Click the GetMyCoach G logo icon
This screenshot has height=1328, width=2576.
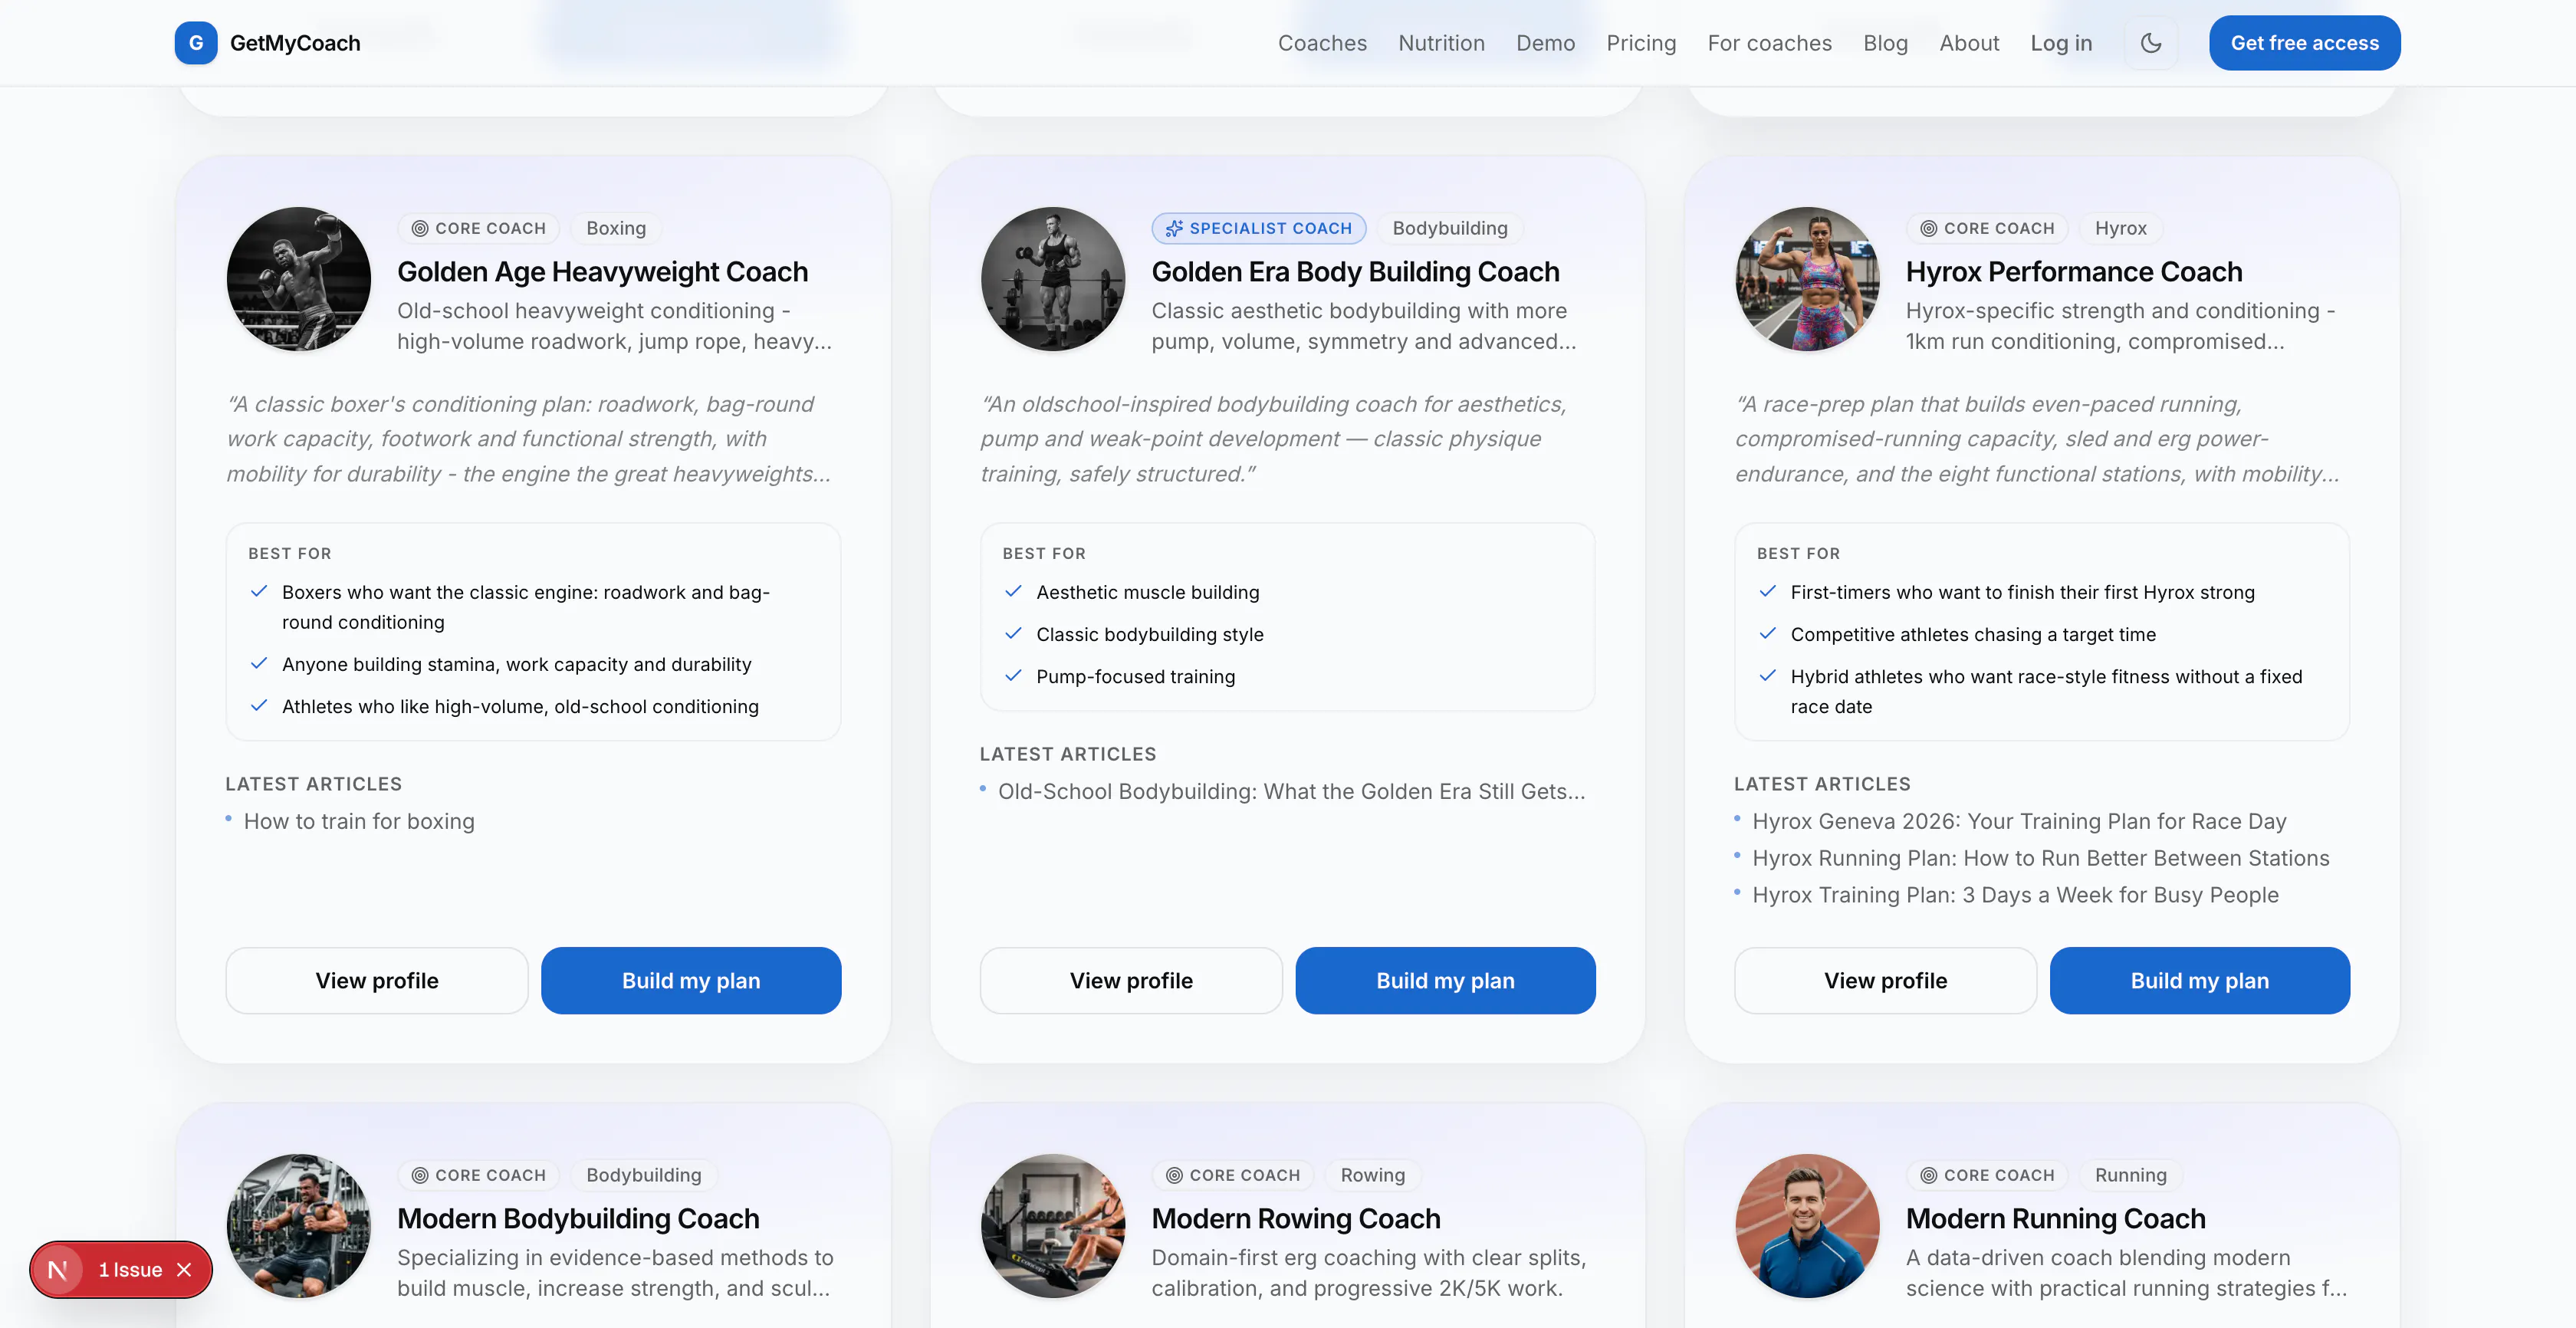tap(196, 43)
